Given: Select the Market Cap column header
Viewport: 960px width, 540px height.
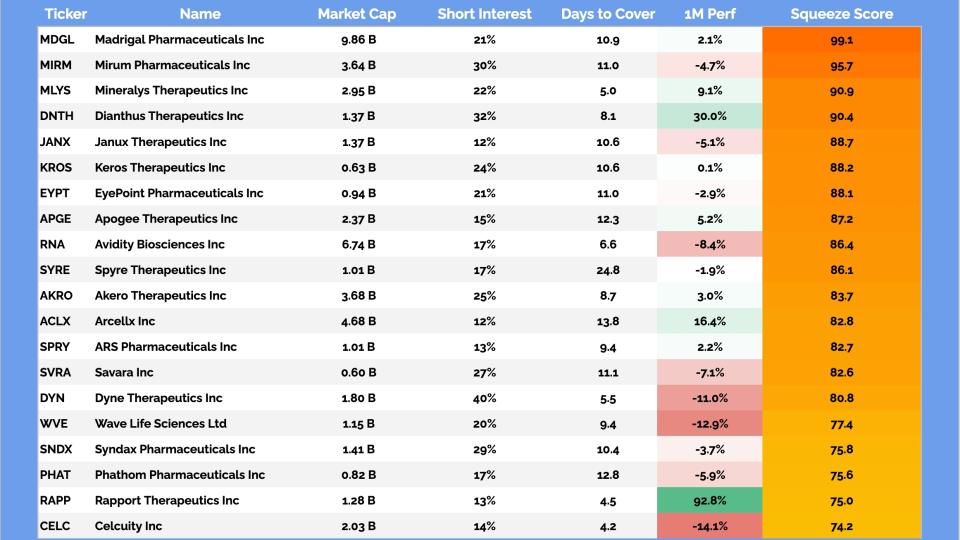Looking at the screenshot, I should (x=357, y=14).
